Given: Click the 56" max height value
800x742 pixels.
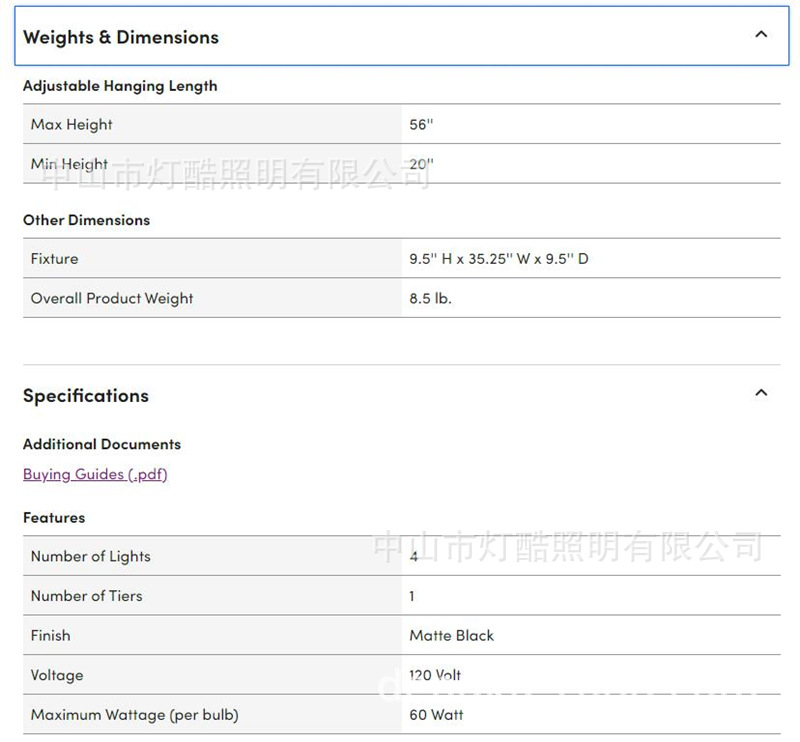Looking at the screenshot, I should [421, 124].
